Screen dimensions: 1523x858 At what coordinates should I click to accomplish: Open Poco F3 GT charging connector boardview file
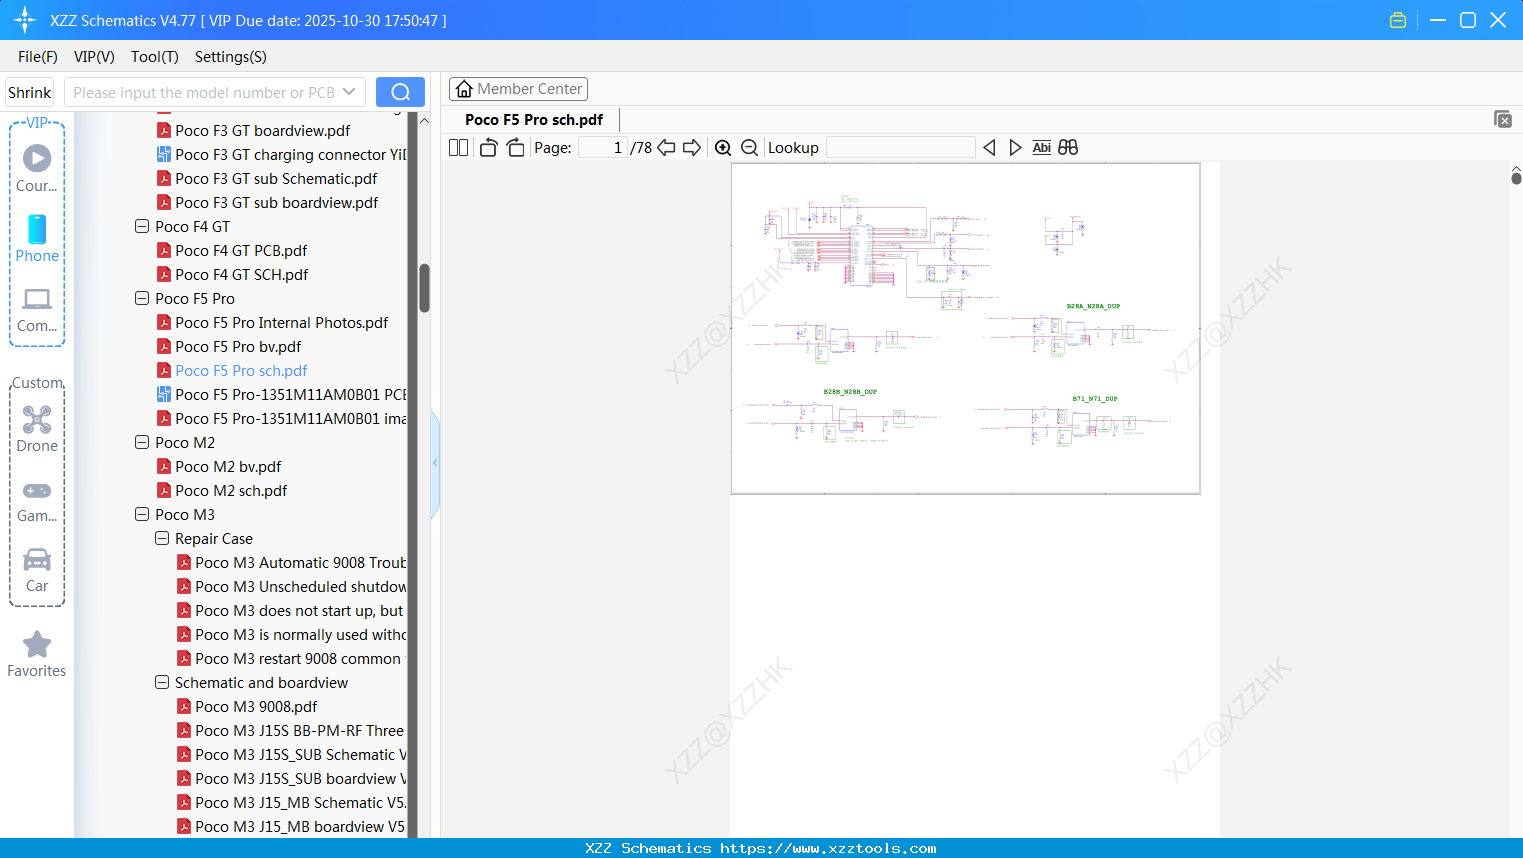282,155
